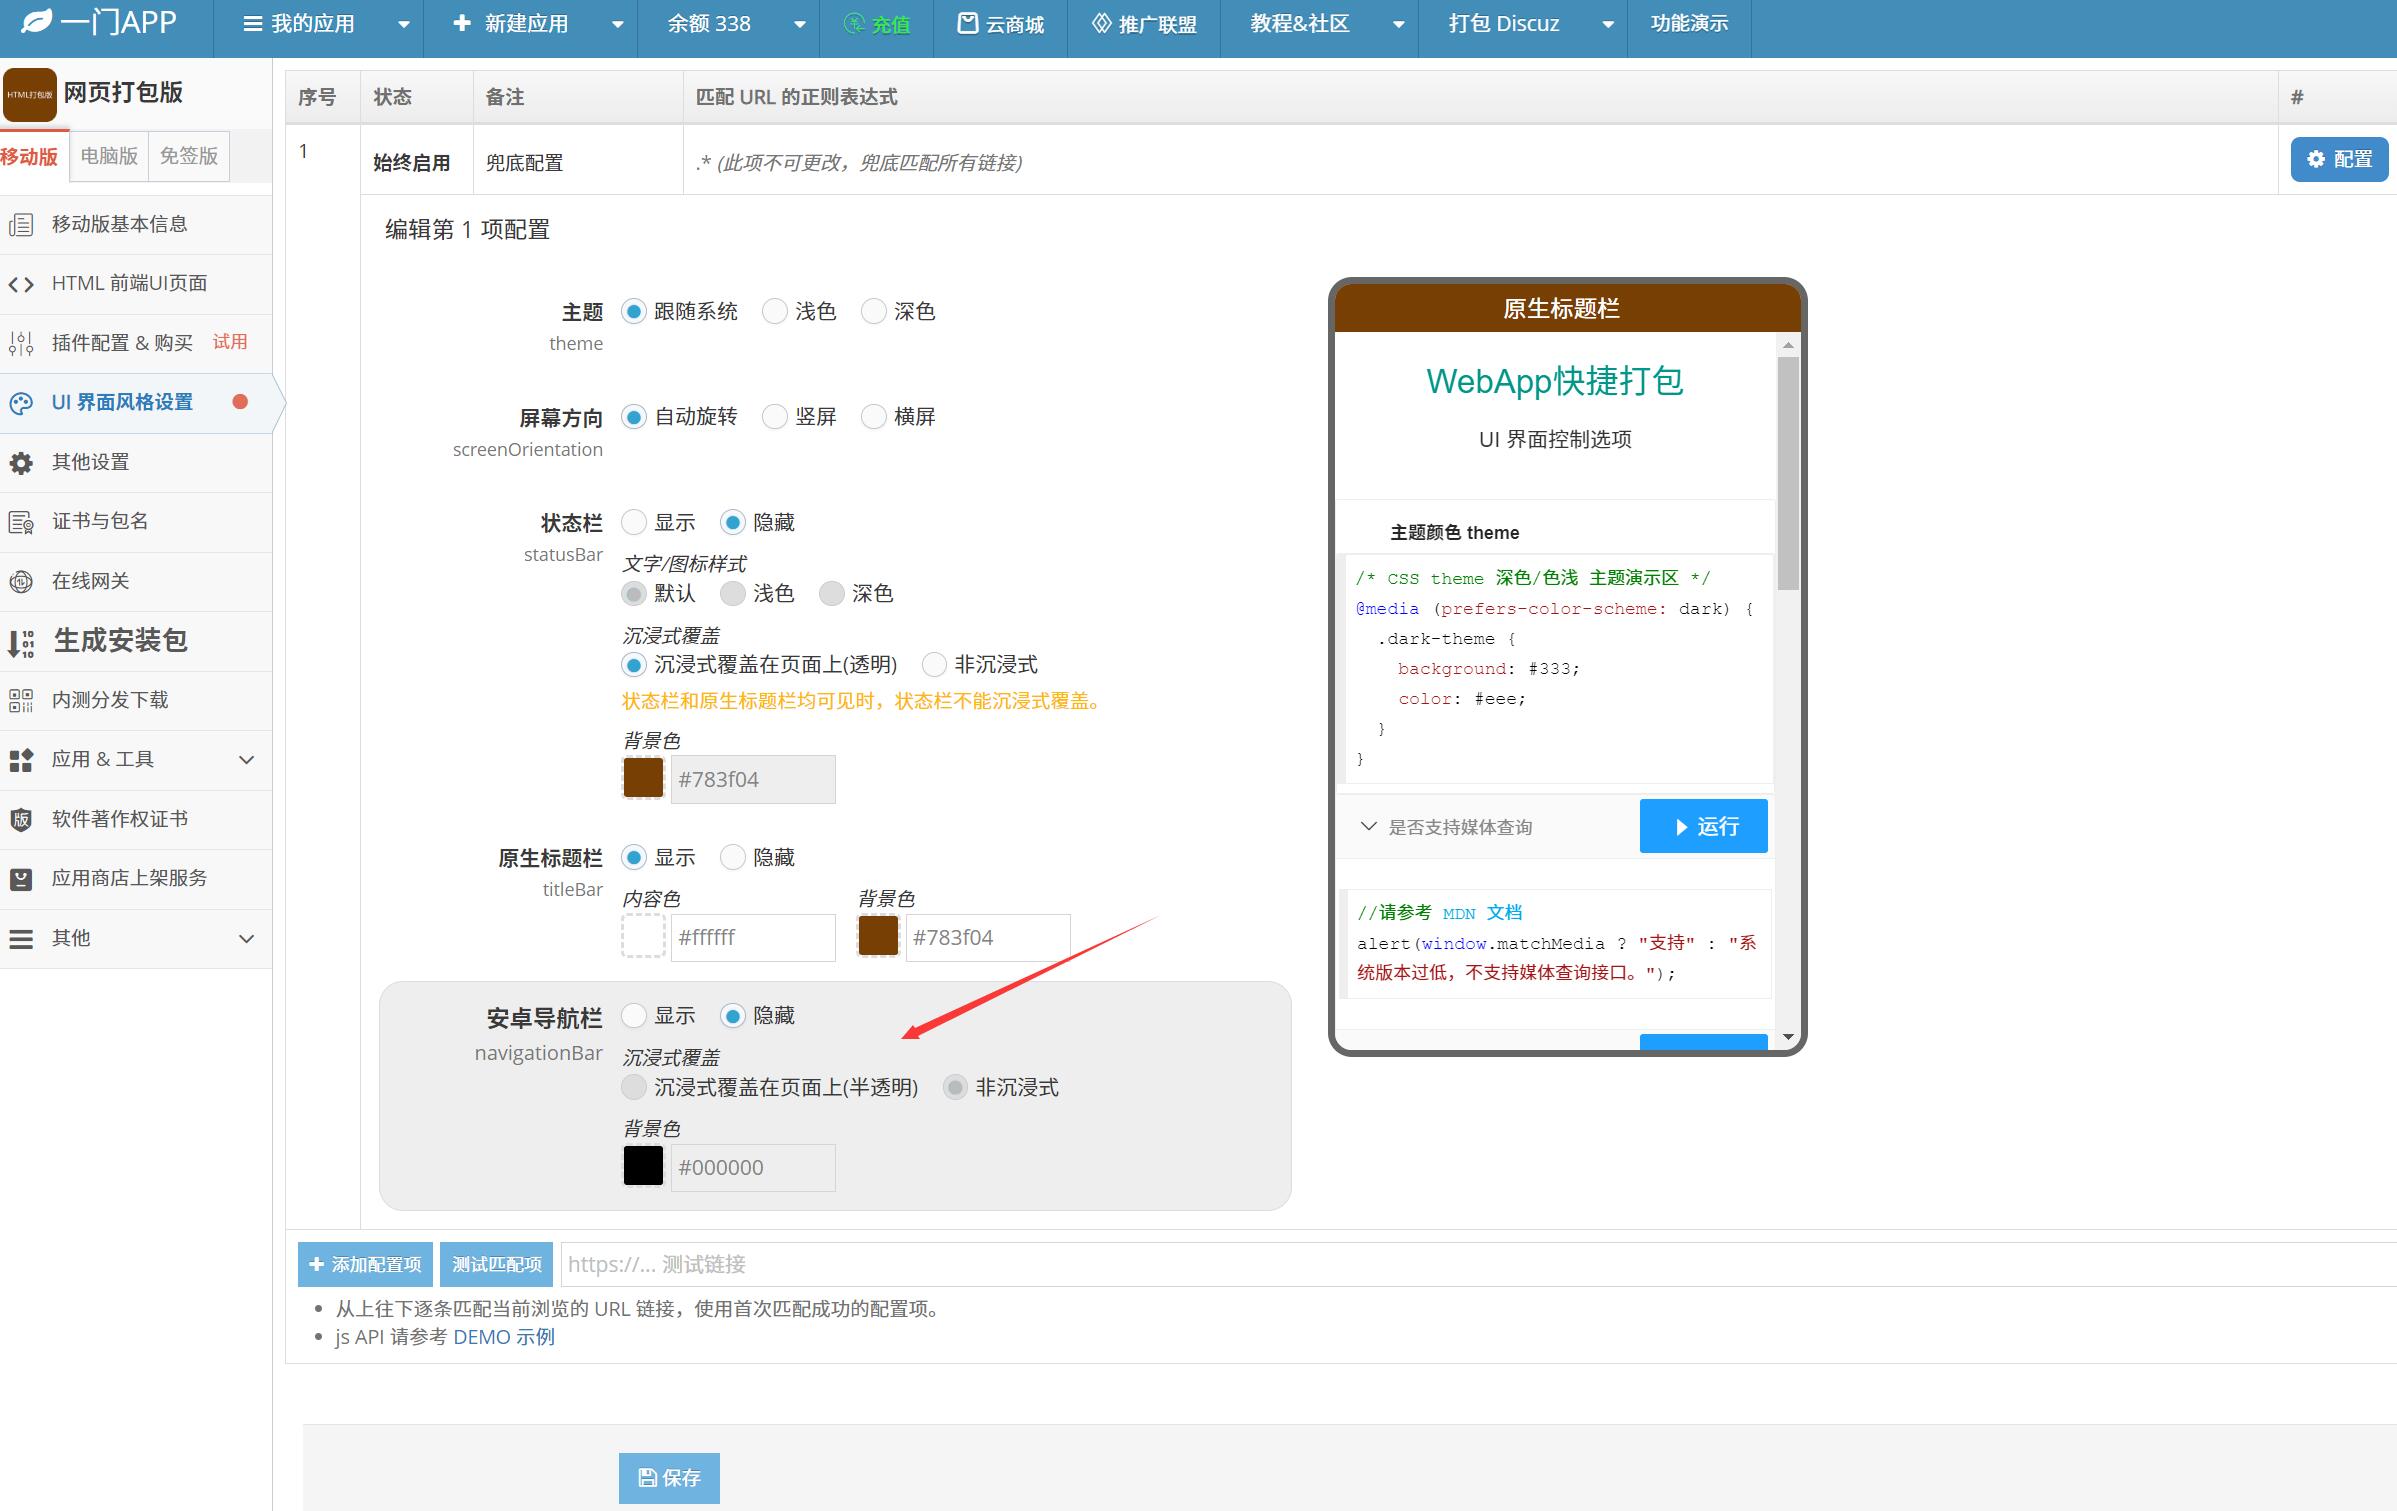Click the 添加配置项 button
Viewport: 2397px width, 1511px height.
365,1265
